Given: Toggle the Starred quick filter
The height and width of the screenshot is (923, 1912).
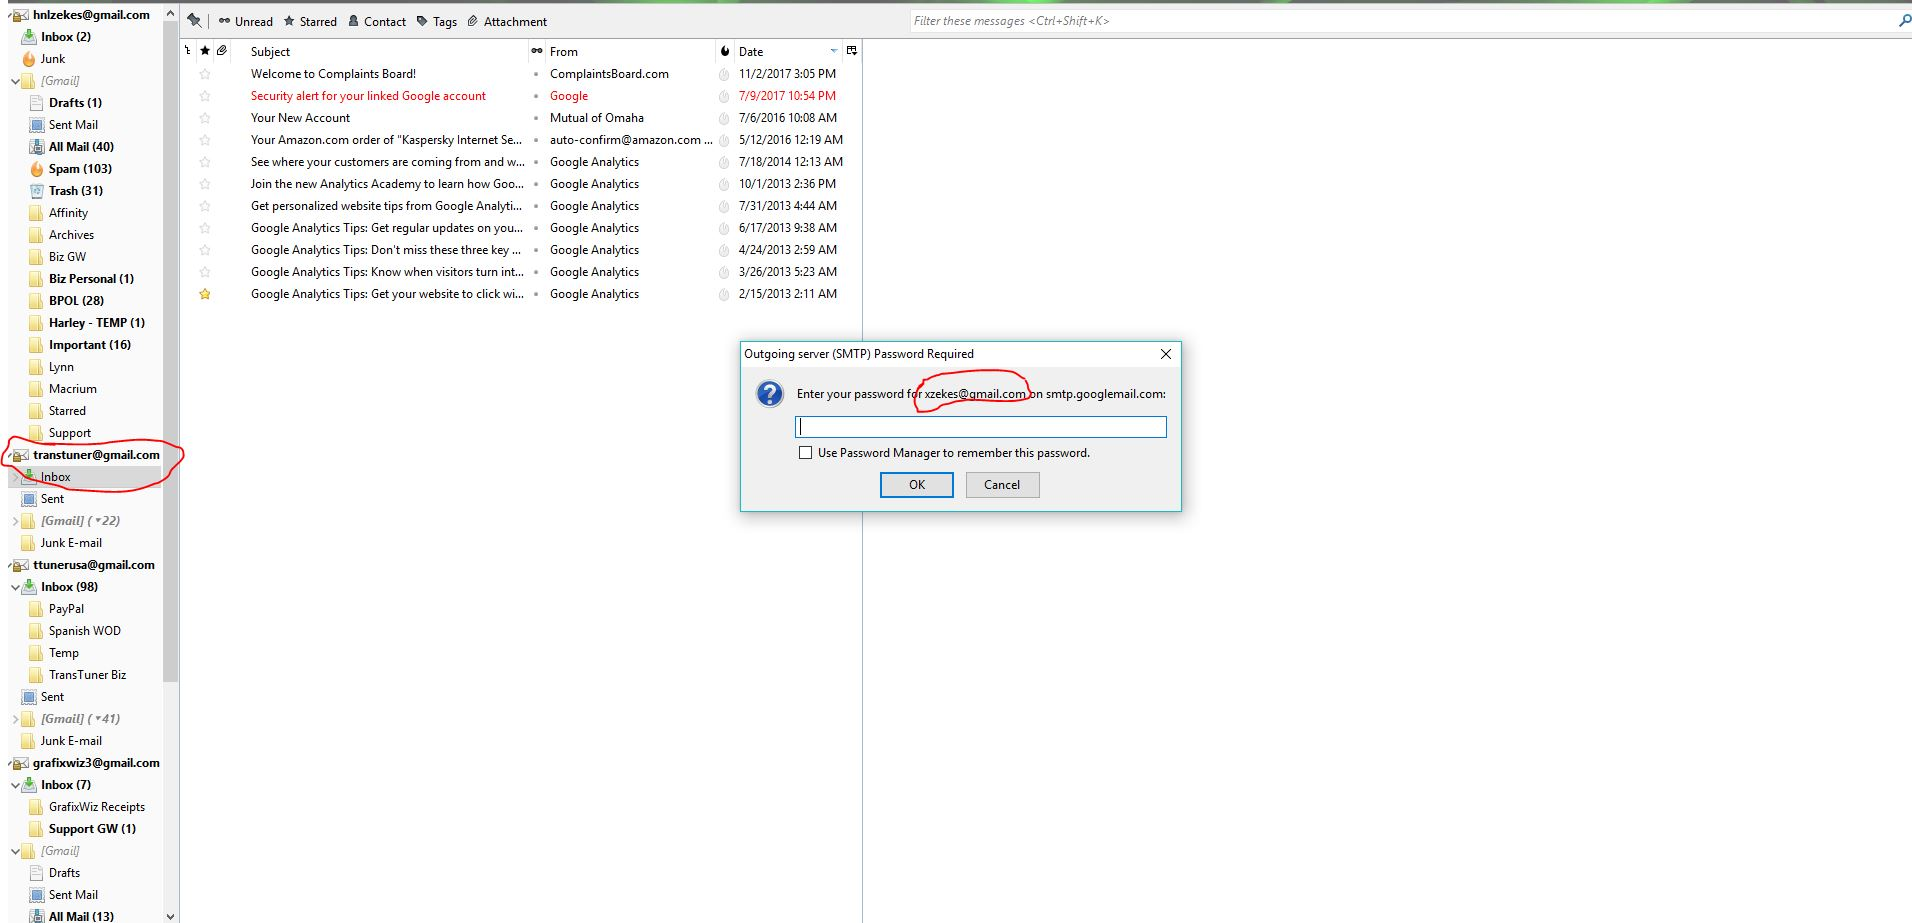Looking at the screenshot, I should click(310, 21).
